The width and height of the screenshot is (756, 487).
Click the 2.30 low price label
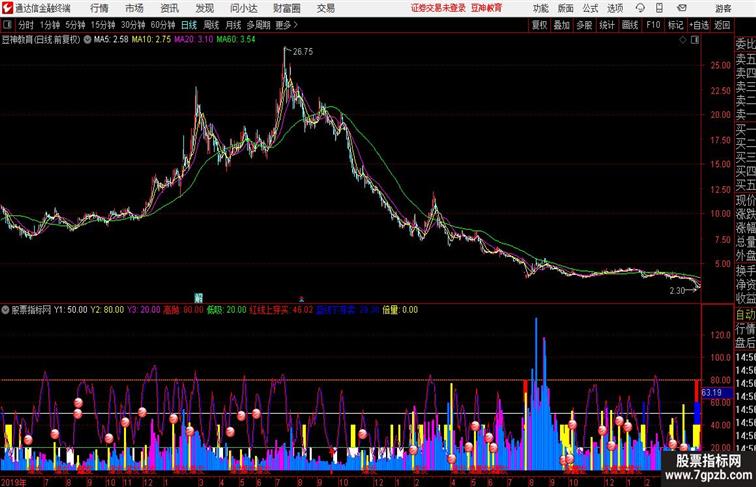coord(677,291)
